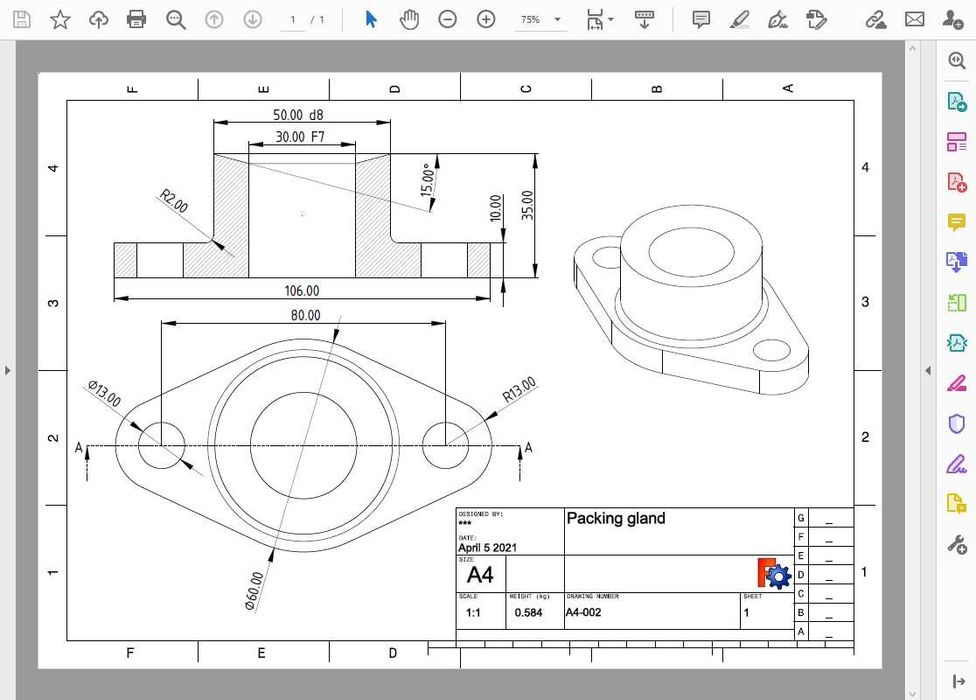Click the 80.00 dimension label

coord(306,315)
